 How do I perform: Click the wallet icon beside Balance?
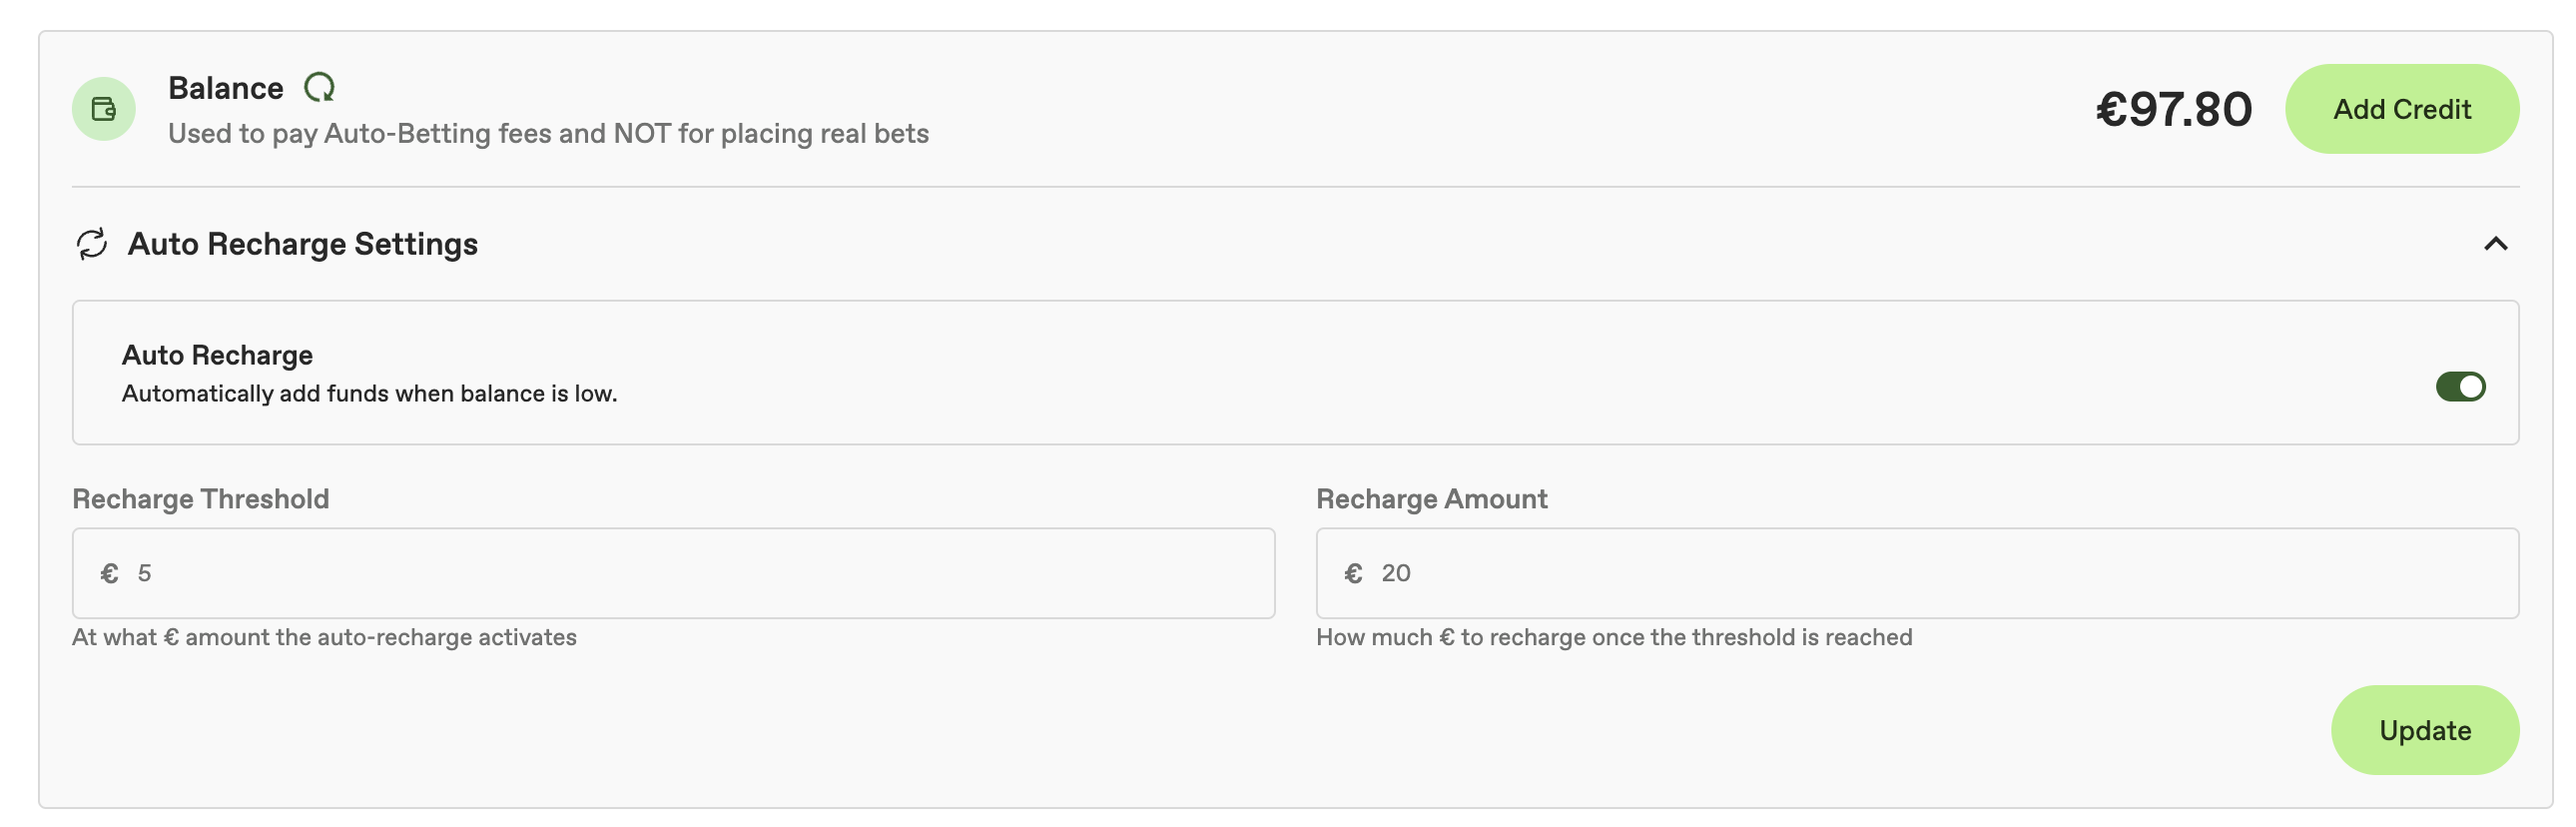point(103,109)
